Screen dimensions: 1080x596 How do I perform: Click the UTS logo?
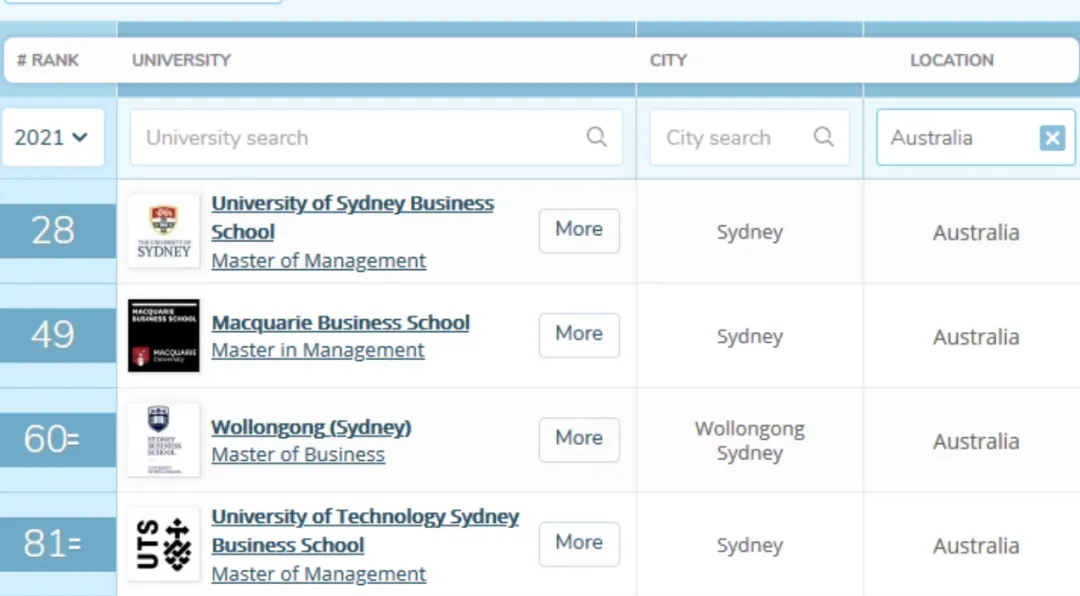164,544
